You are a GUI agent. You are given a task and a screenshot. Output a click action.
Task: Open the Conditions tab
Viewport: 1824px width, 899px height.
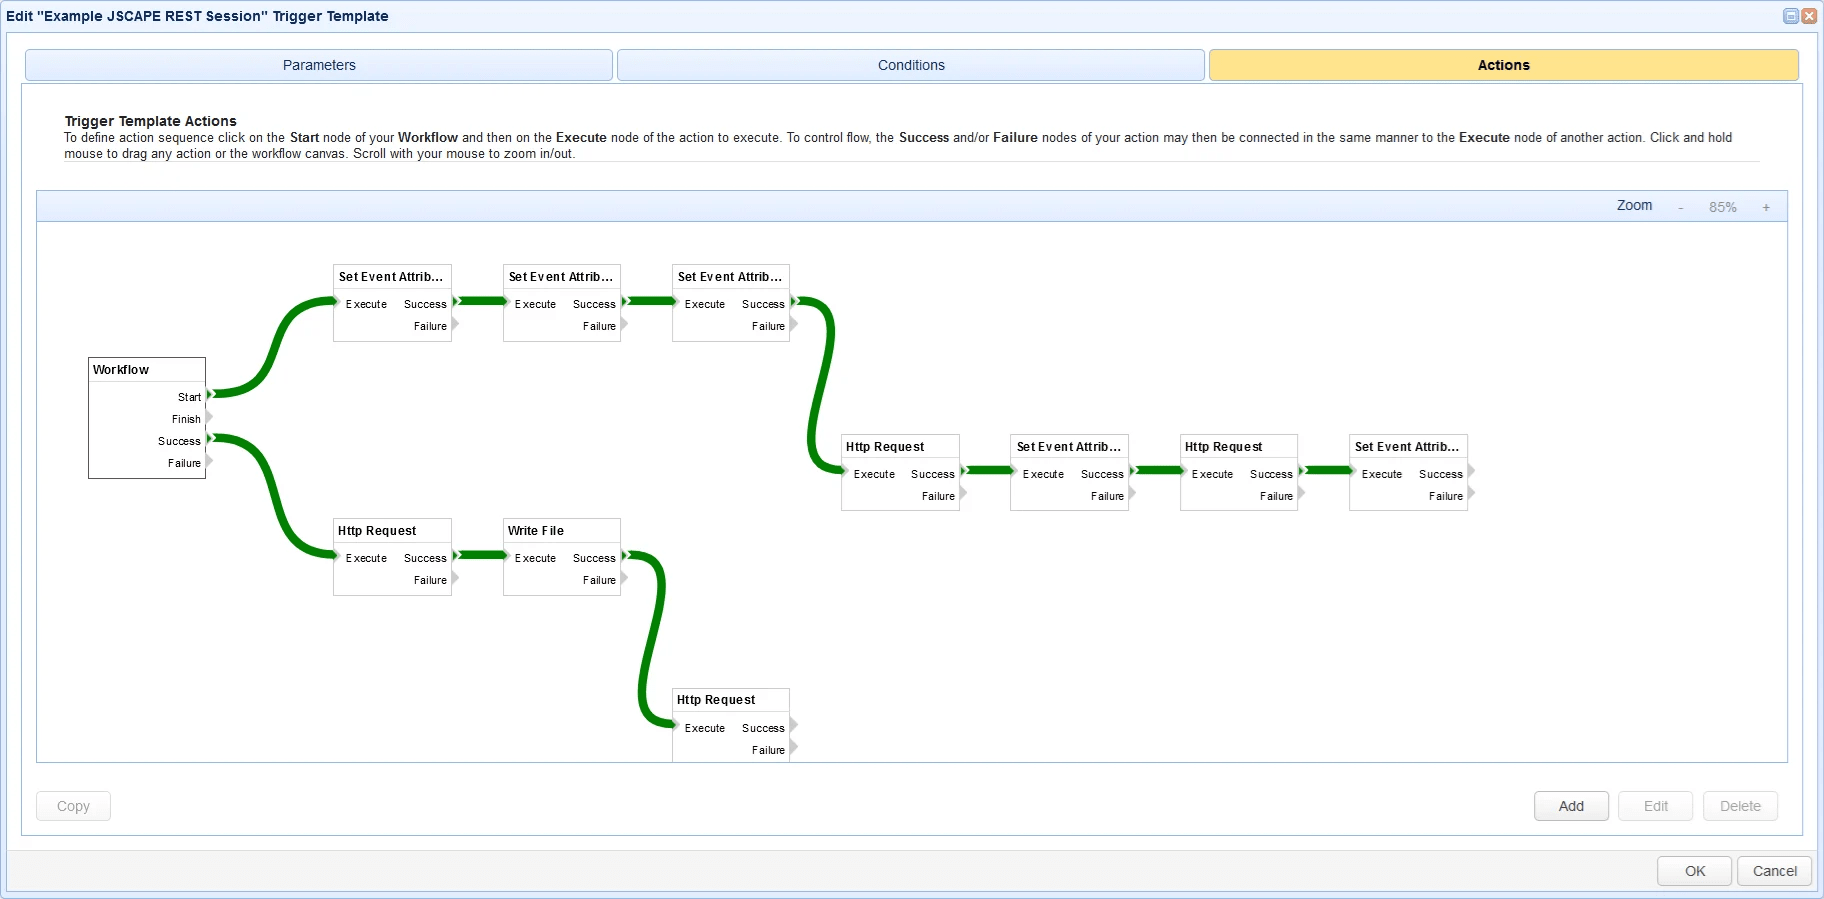tap(911, 65)
